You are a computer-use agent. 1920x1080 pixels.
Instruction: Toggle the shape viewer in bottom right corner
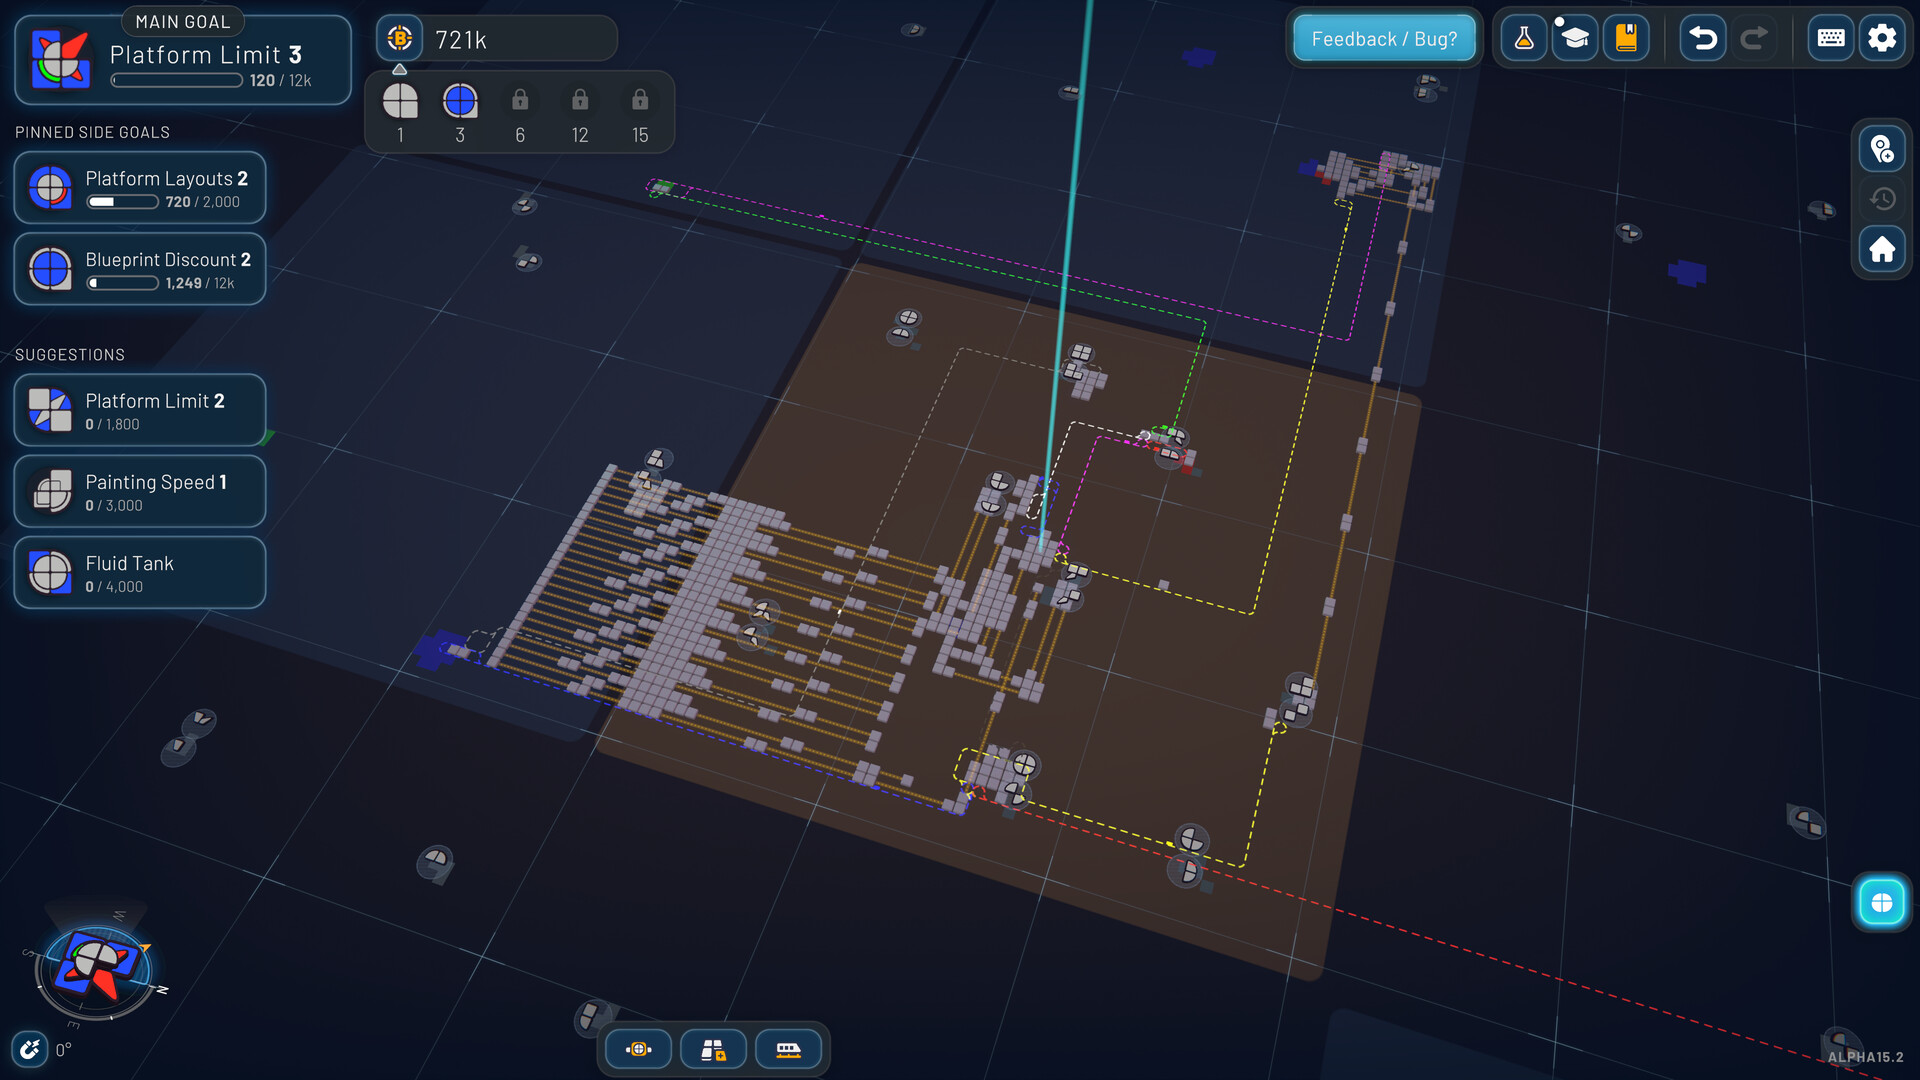(1882, 902)
